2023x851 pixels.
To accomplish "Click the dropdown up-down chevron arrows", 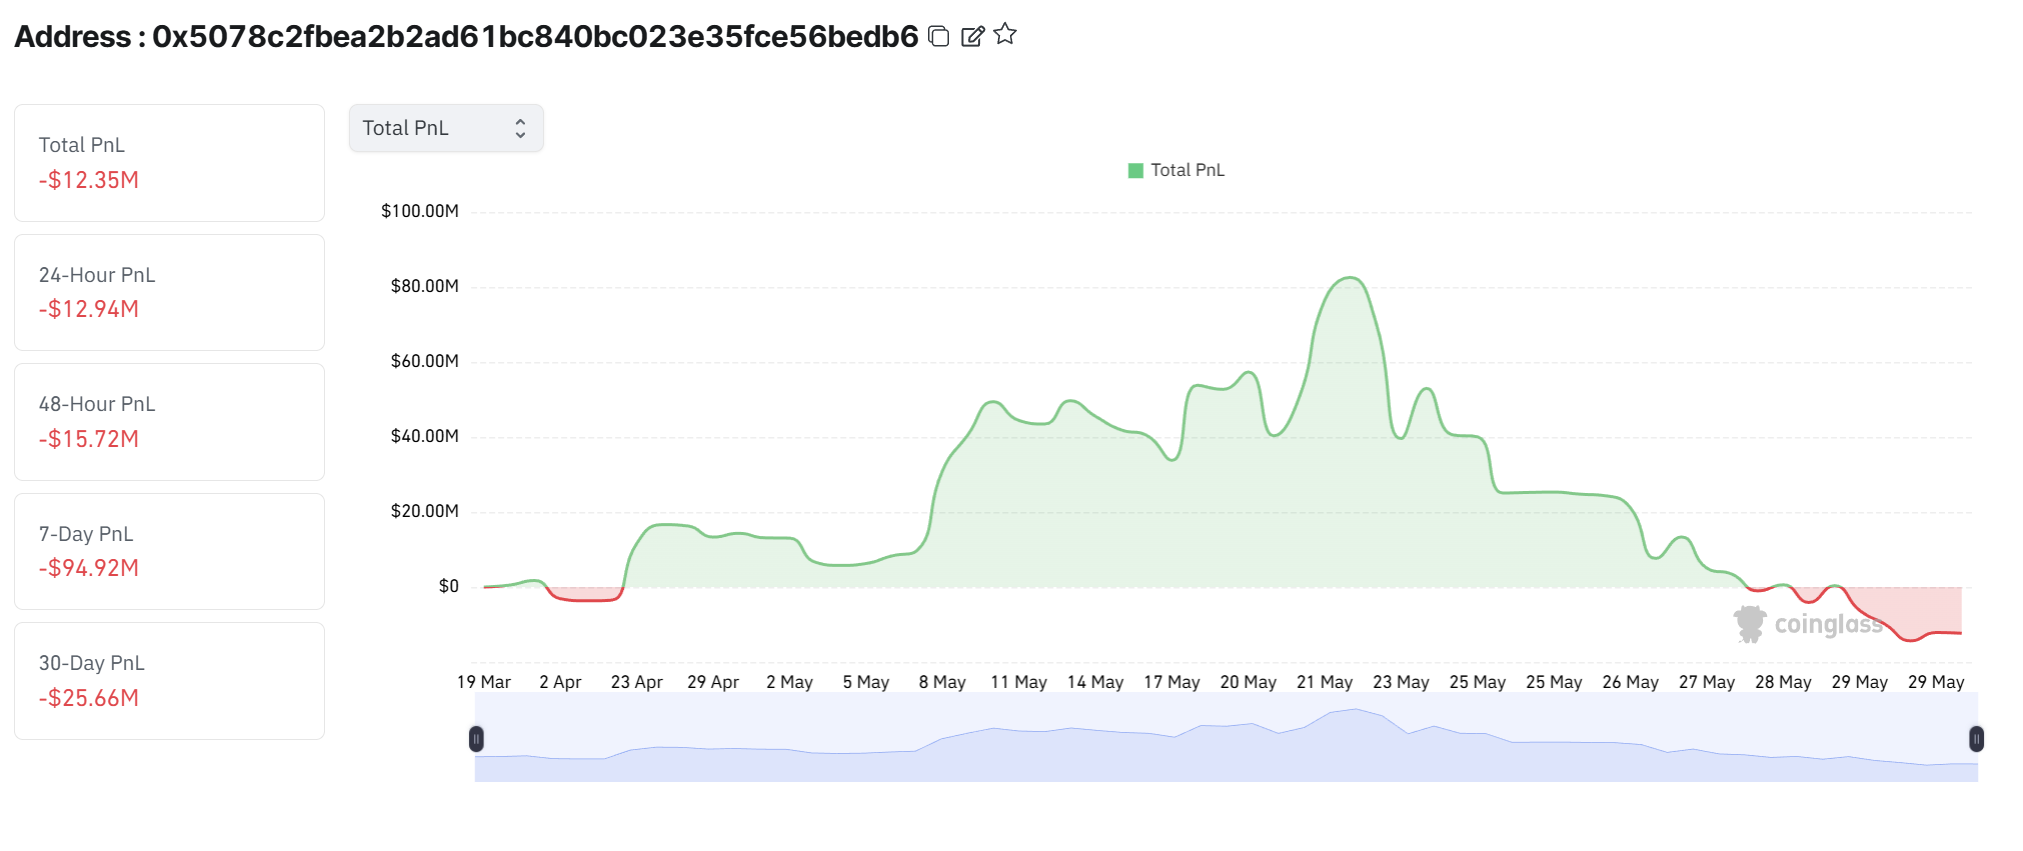I will [520, 128].
